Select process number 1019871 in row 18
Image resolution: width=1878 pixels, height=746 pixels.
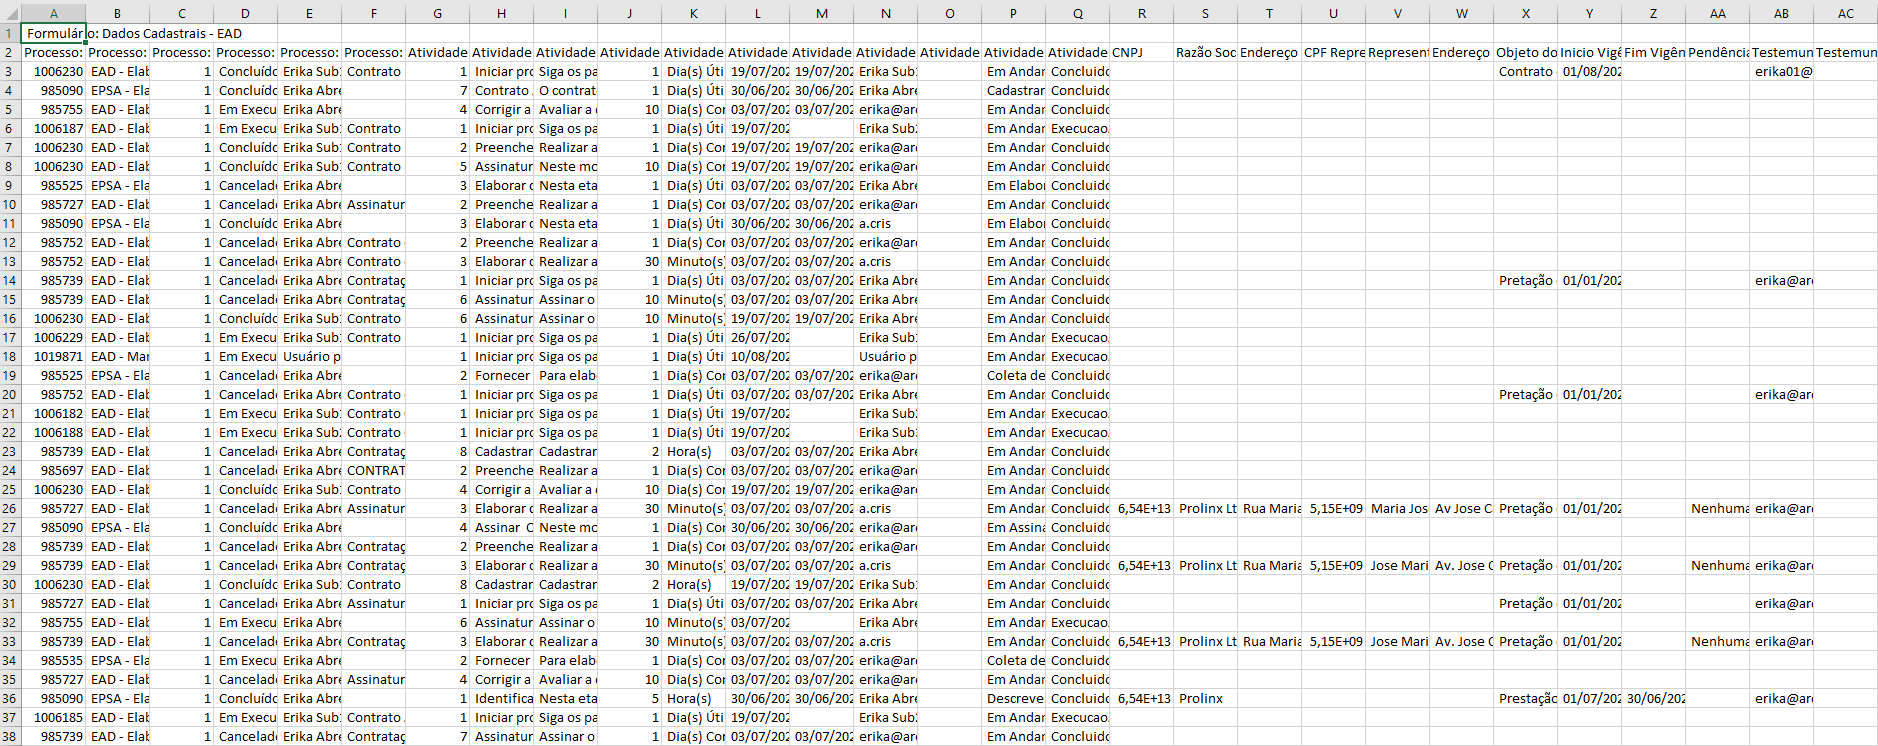click(x=53, y=356)
